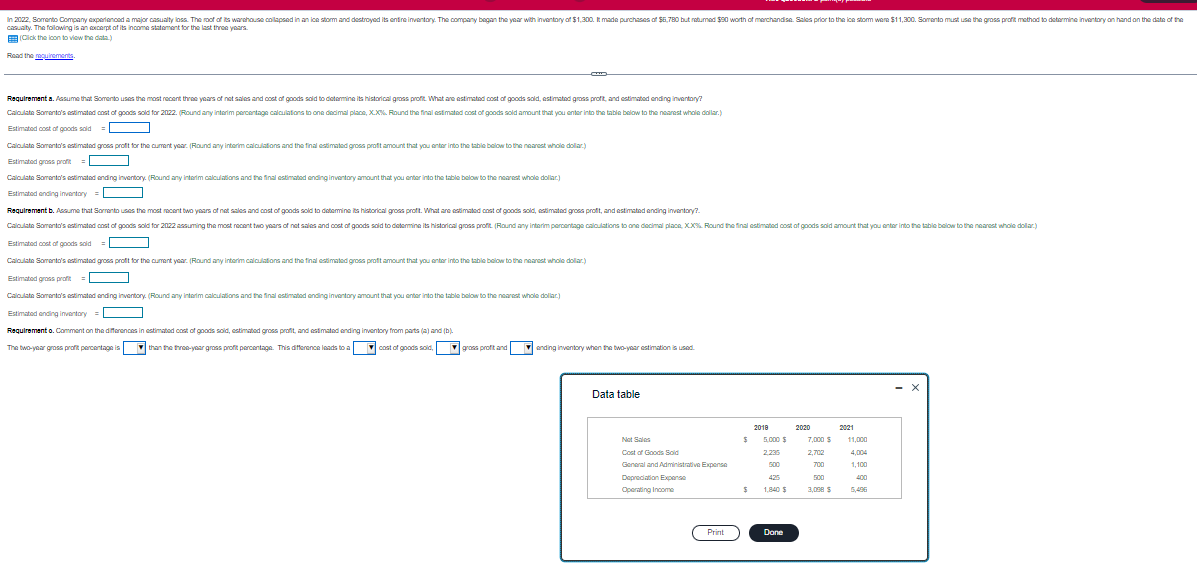
Task: Open dropdown after 'two-year gross profit percentage is'
Action: [x=135, y=348]
